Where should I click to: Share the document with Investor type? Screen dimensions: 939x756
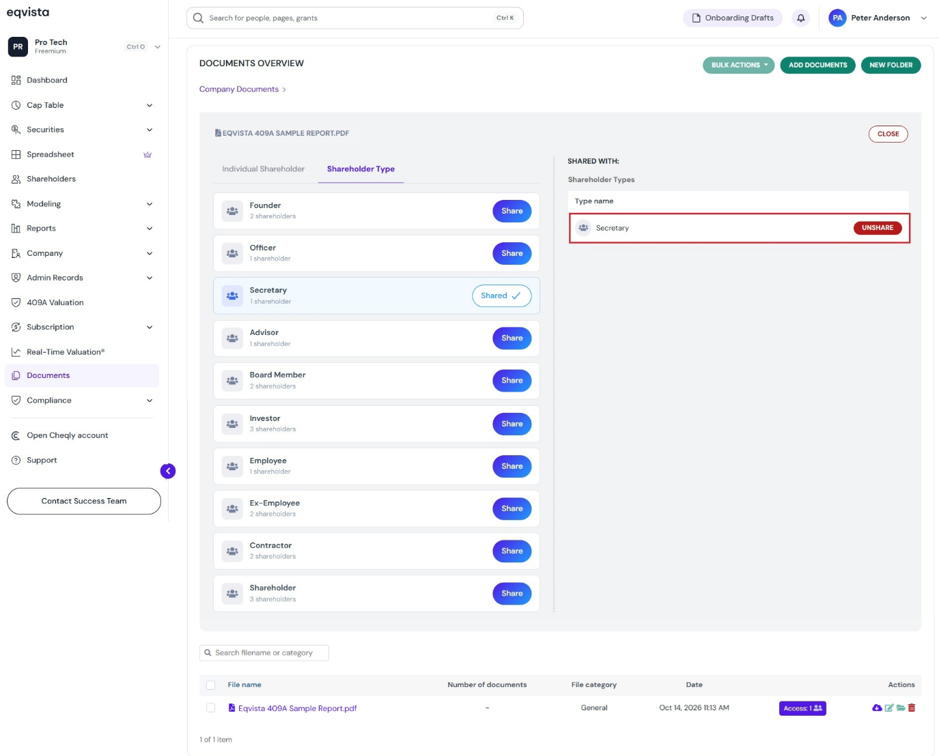[x=512, y=424]
